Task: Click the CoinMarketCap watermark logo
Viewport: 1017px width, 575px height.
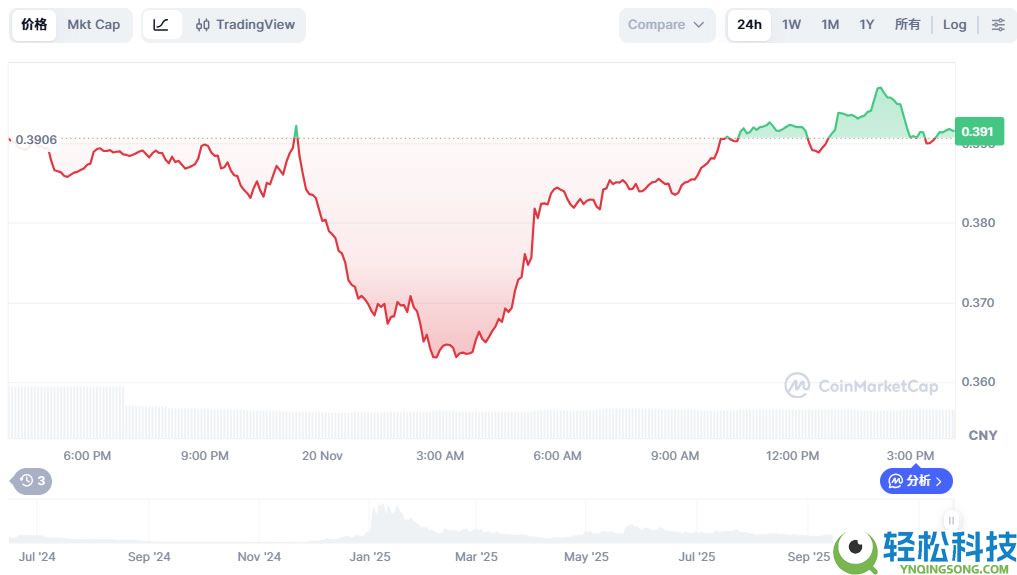Action: tap(861, 386)
